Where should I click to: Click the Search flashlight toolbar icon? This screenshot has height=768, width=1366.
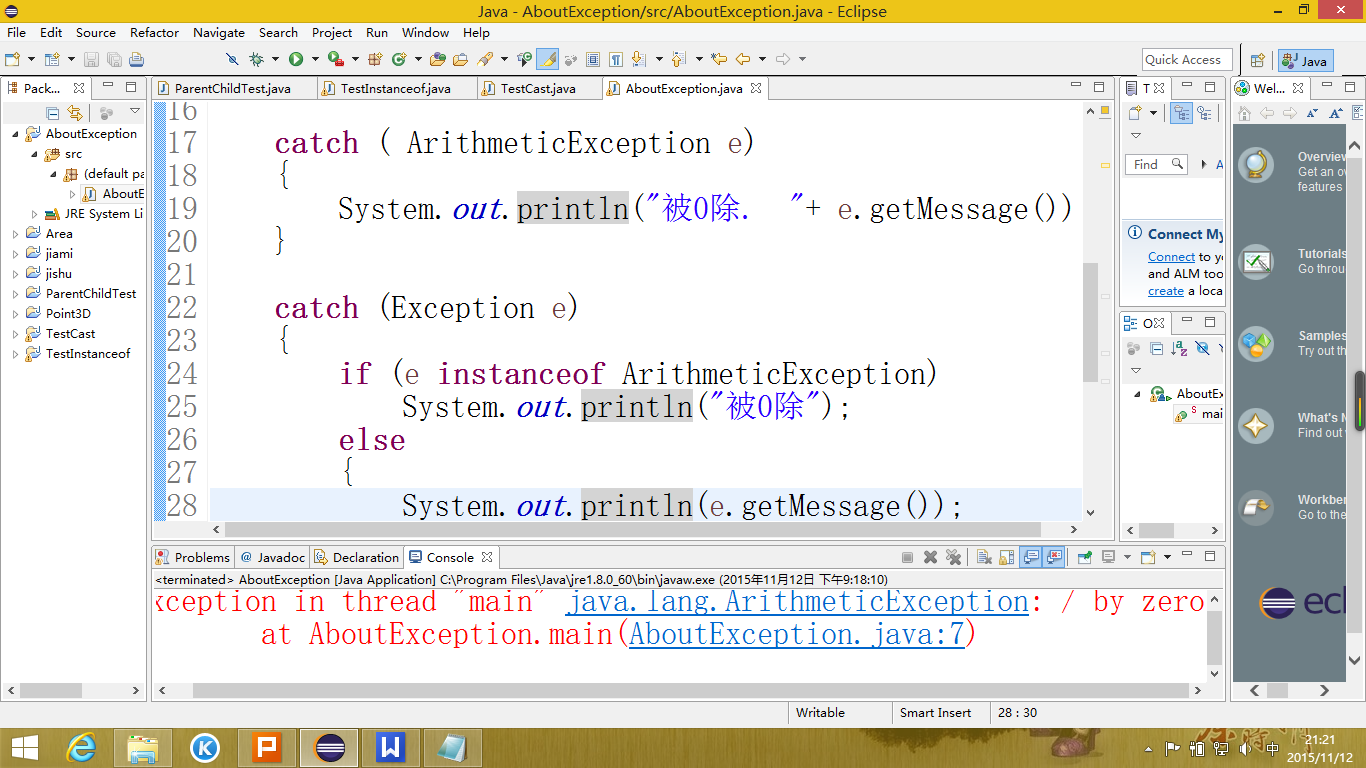[485, 59]
